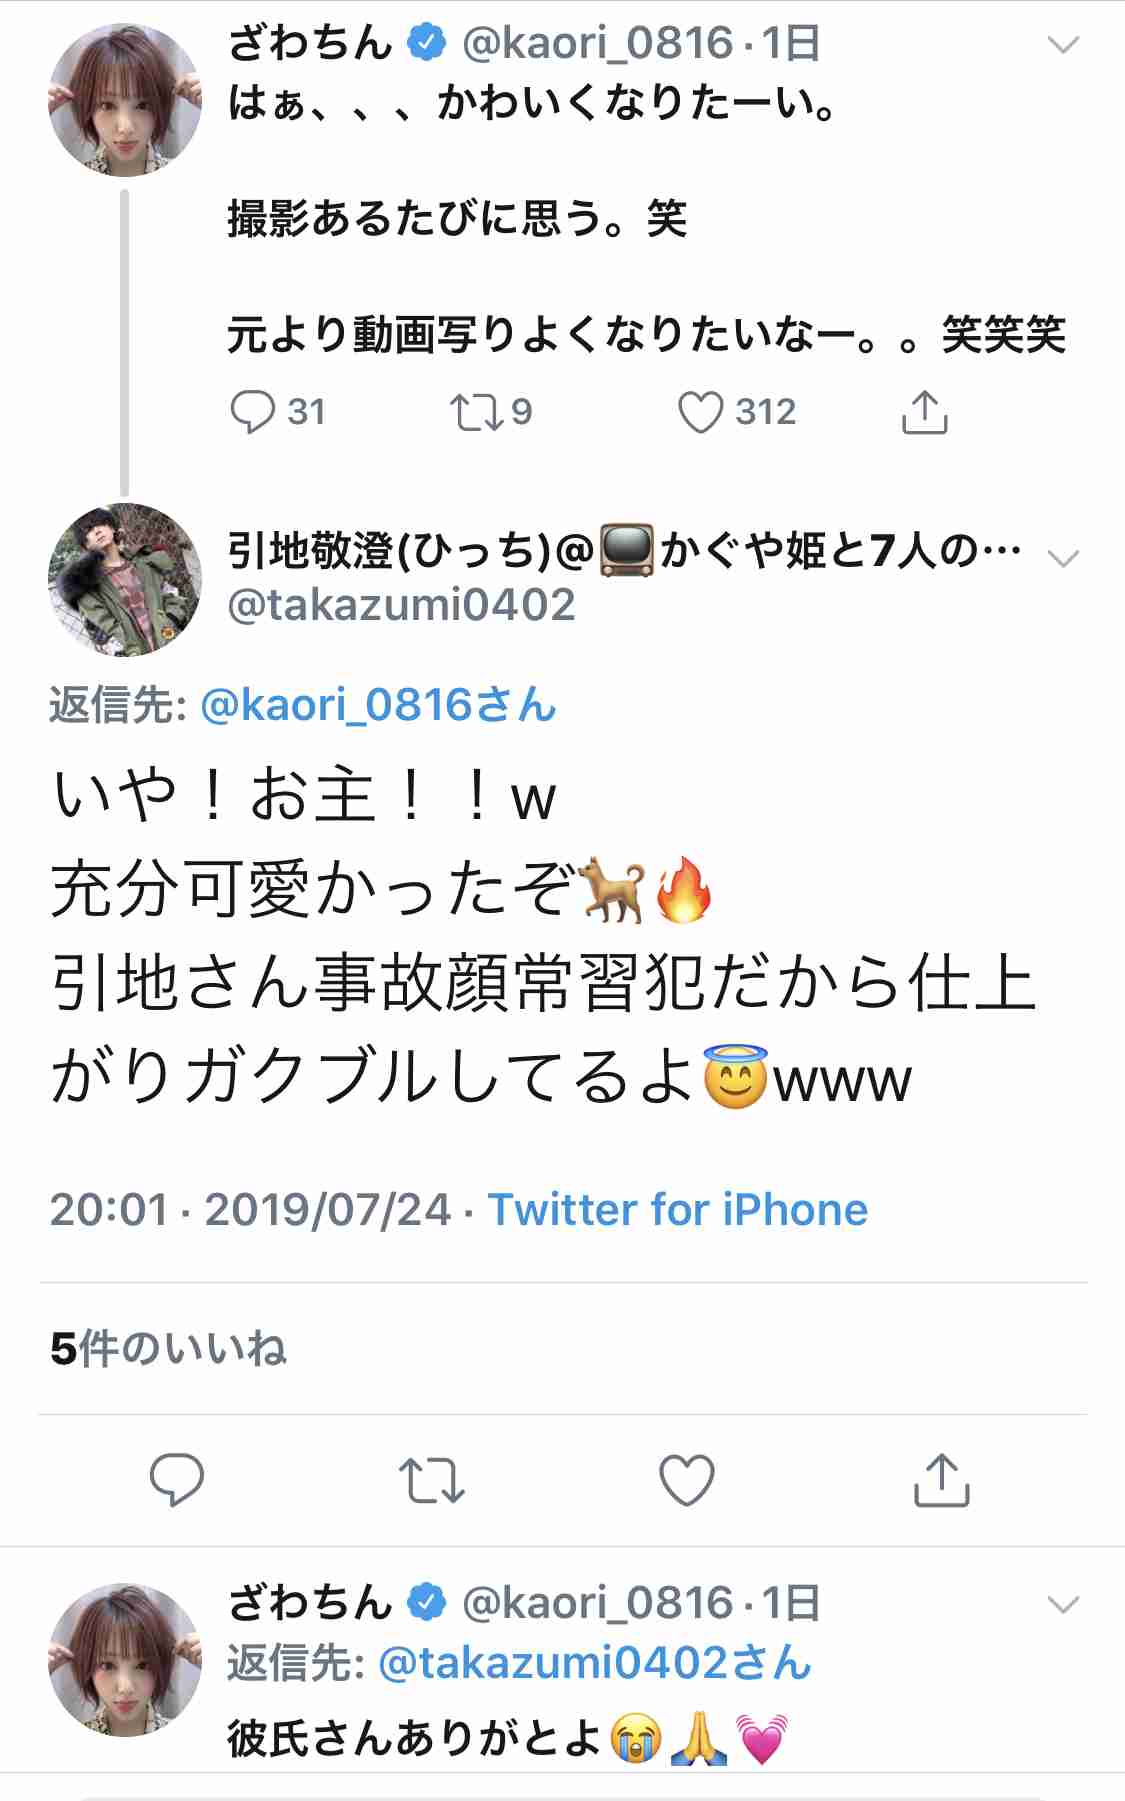Viewport: 1125px width, 1801px height.
Task: Open 引地敬澄 profile avatar
Action: point(125,580)
